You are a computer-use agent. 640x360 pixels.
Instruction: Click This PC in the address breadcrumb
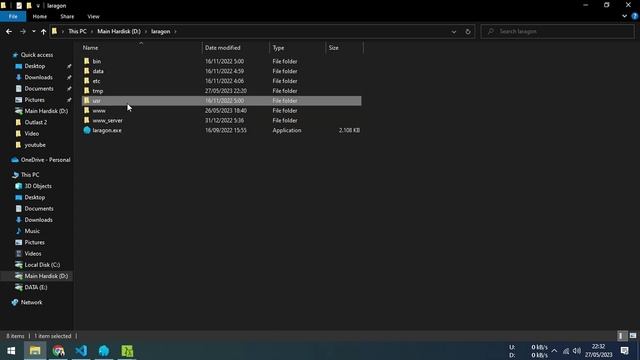click(78, 31)
